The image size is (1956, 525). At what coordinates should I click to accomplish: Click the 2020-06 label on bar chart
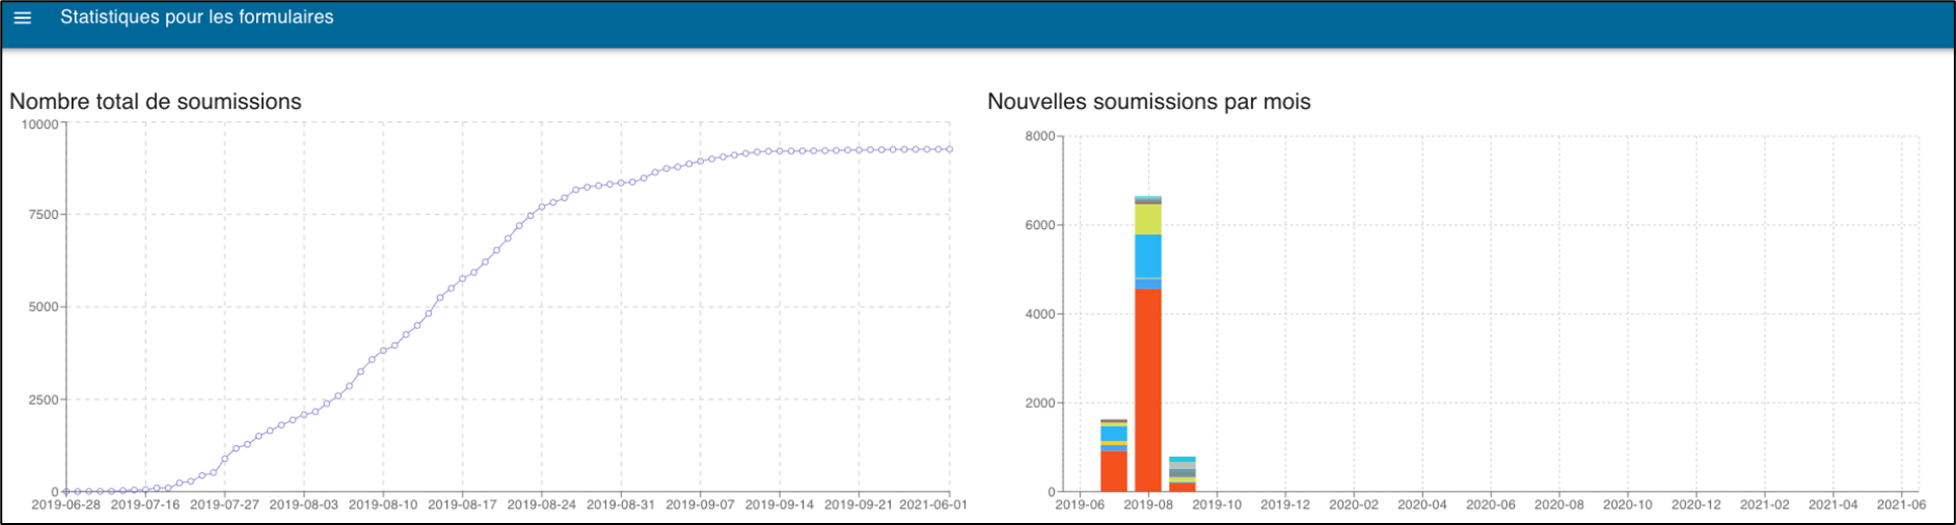click(1491, 505)
